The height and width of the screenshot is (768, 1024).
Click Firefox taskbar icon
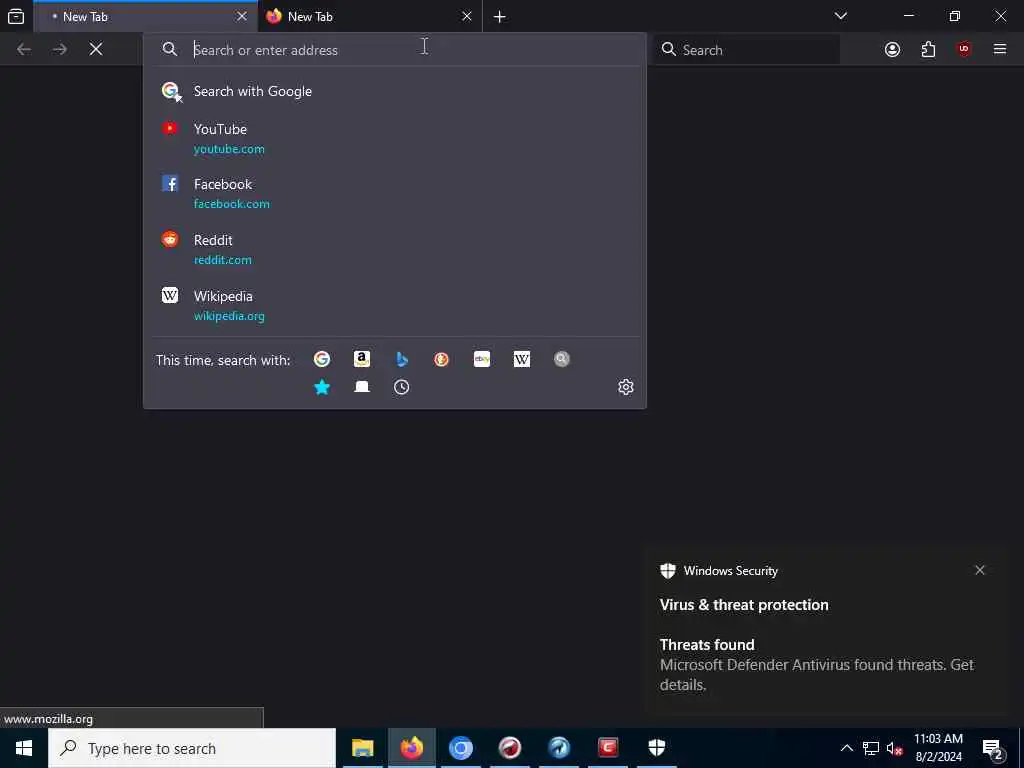click(x=411, y=748)
